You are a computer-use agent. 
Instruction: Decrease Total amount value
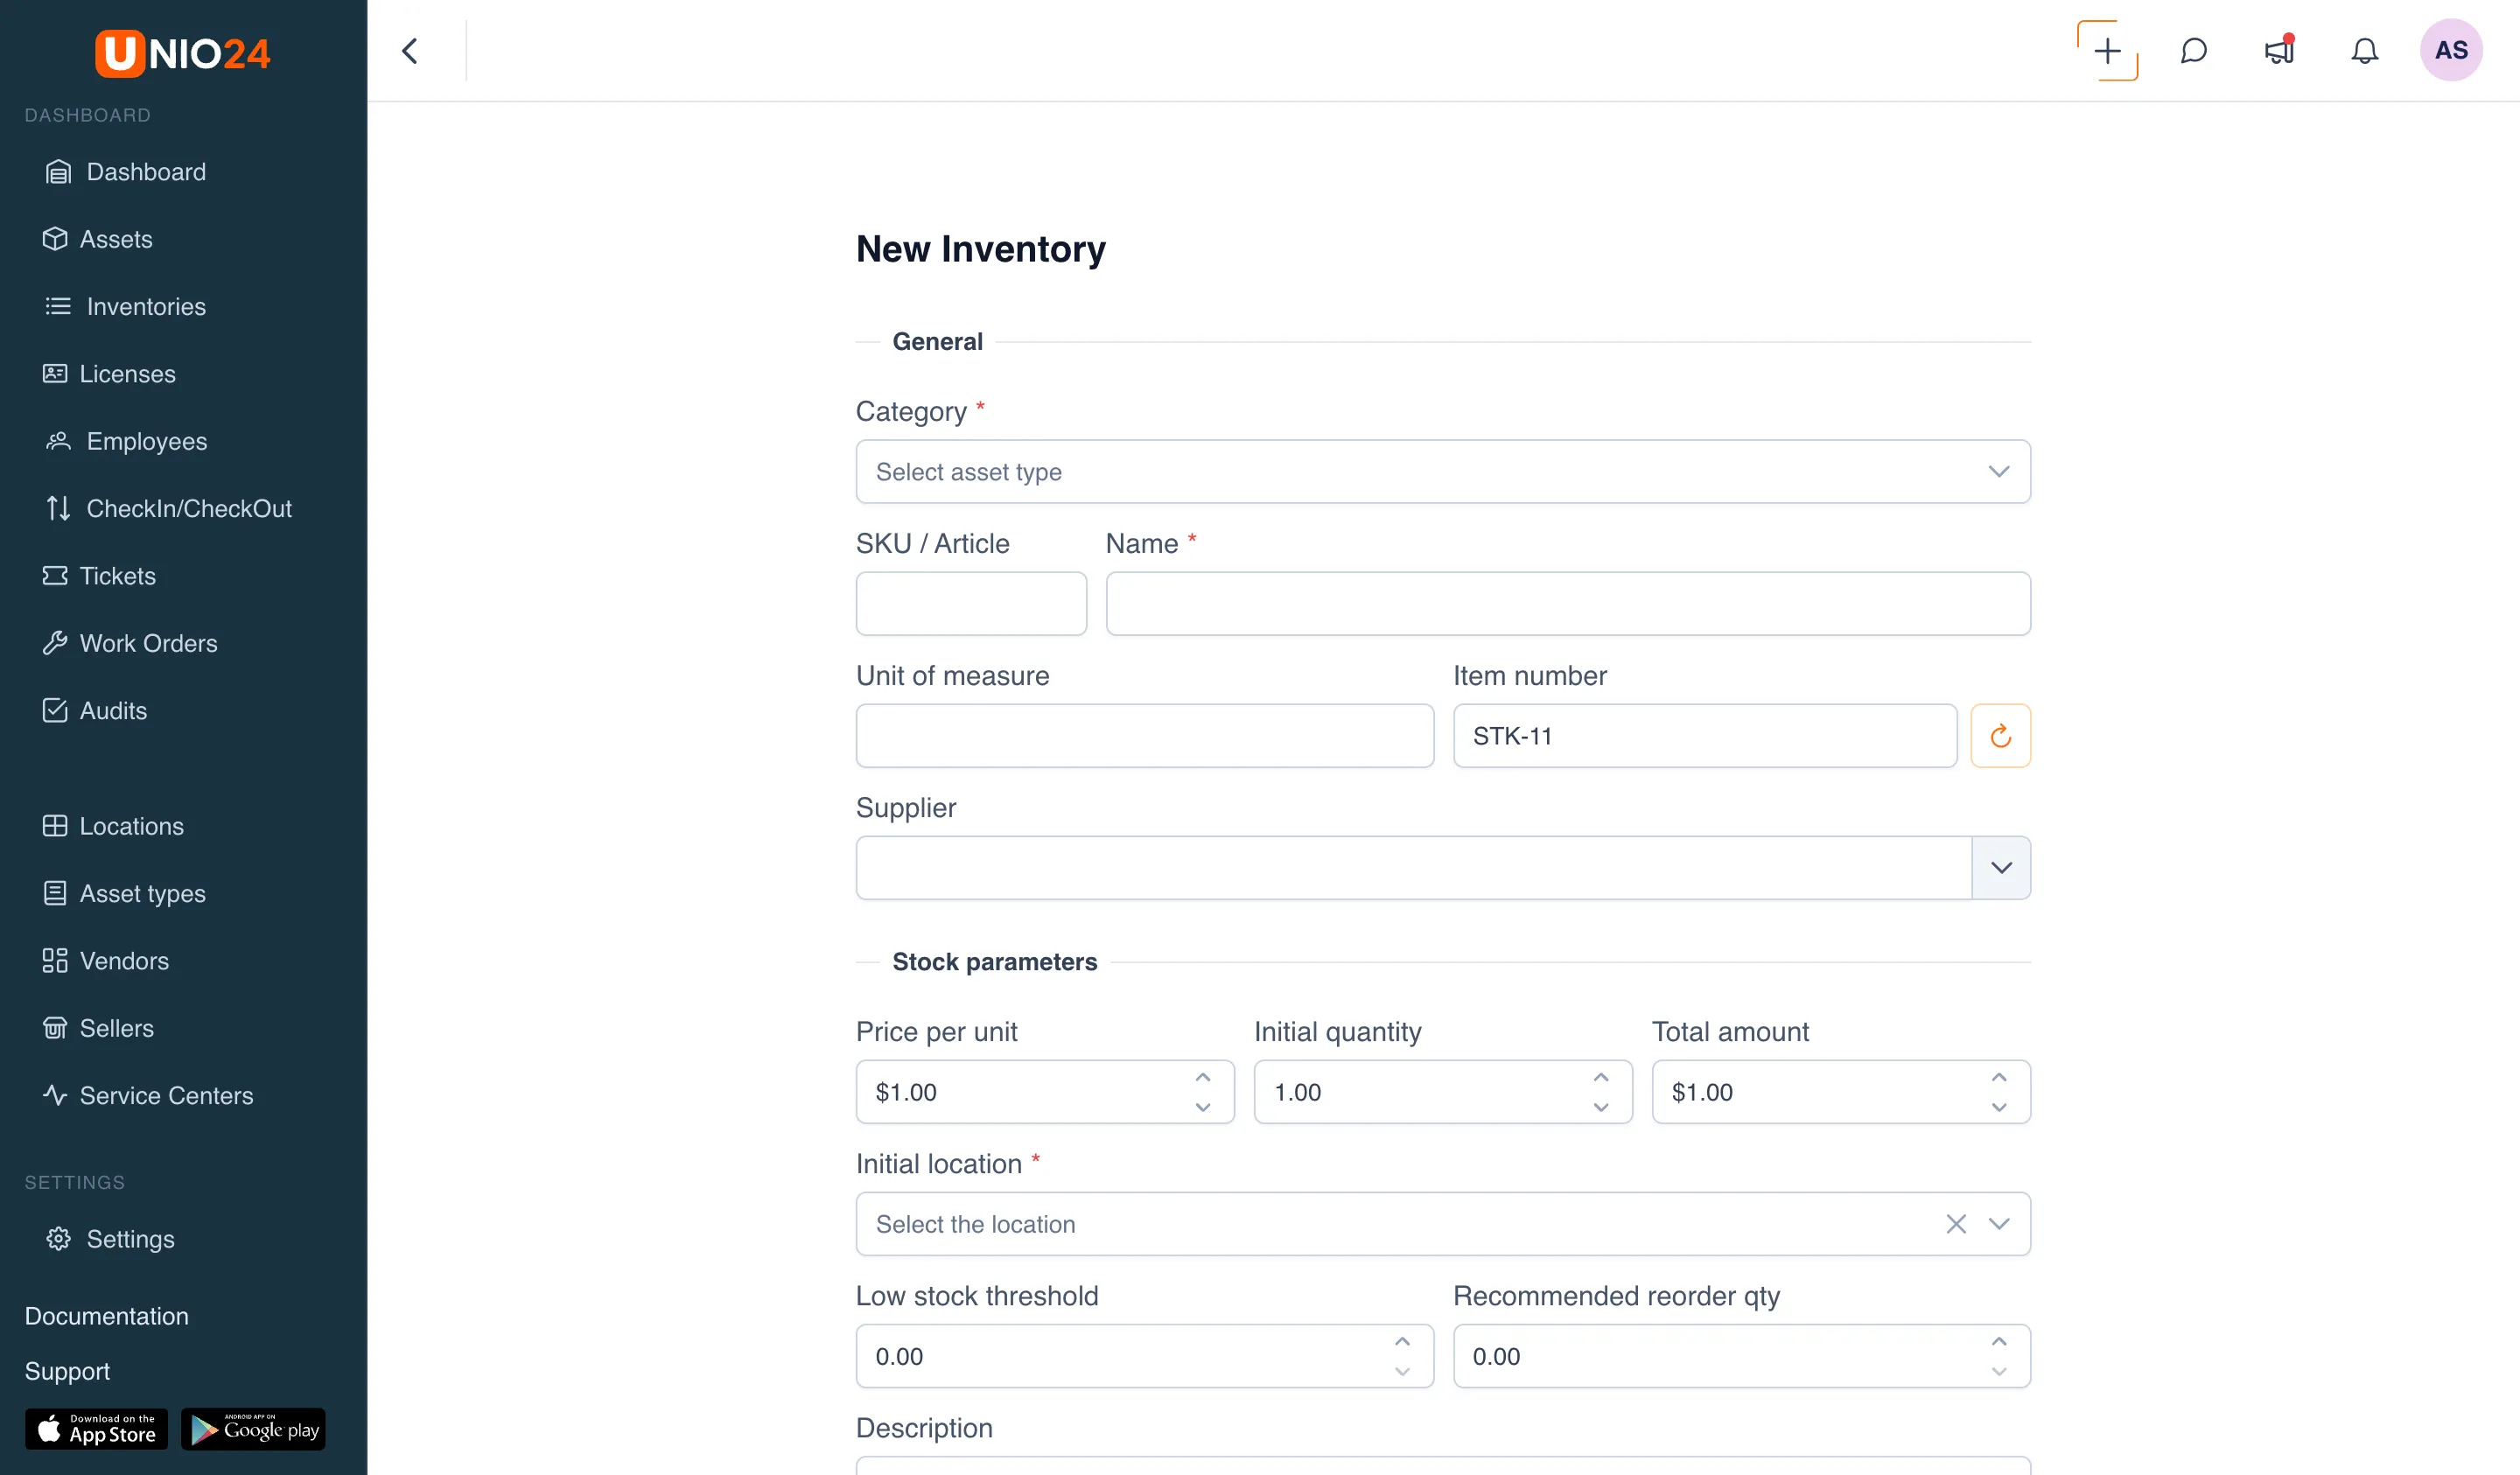[1998, 1107]
